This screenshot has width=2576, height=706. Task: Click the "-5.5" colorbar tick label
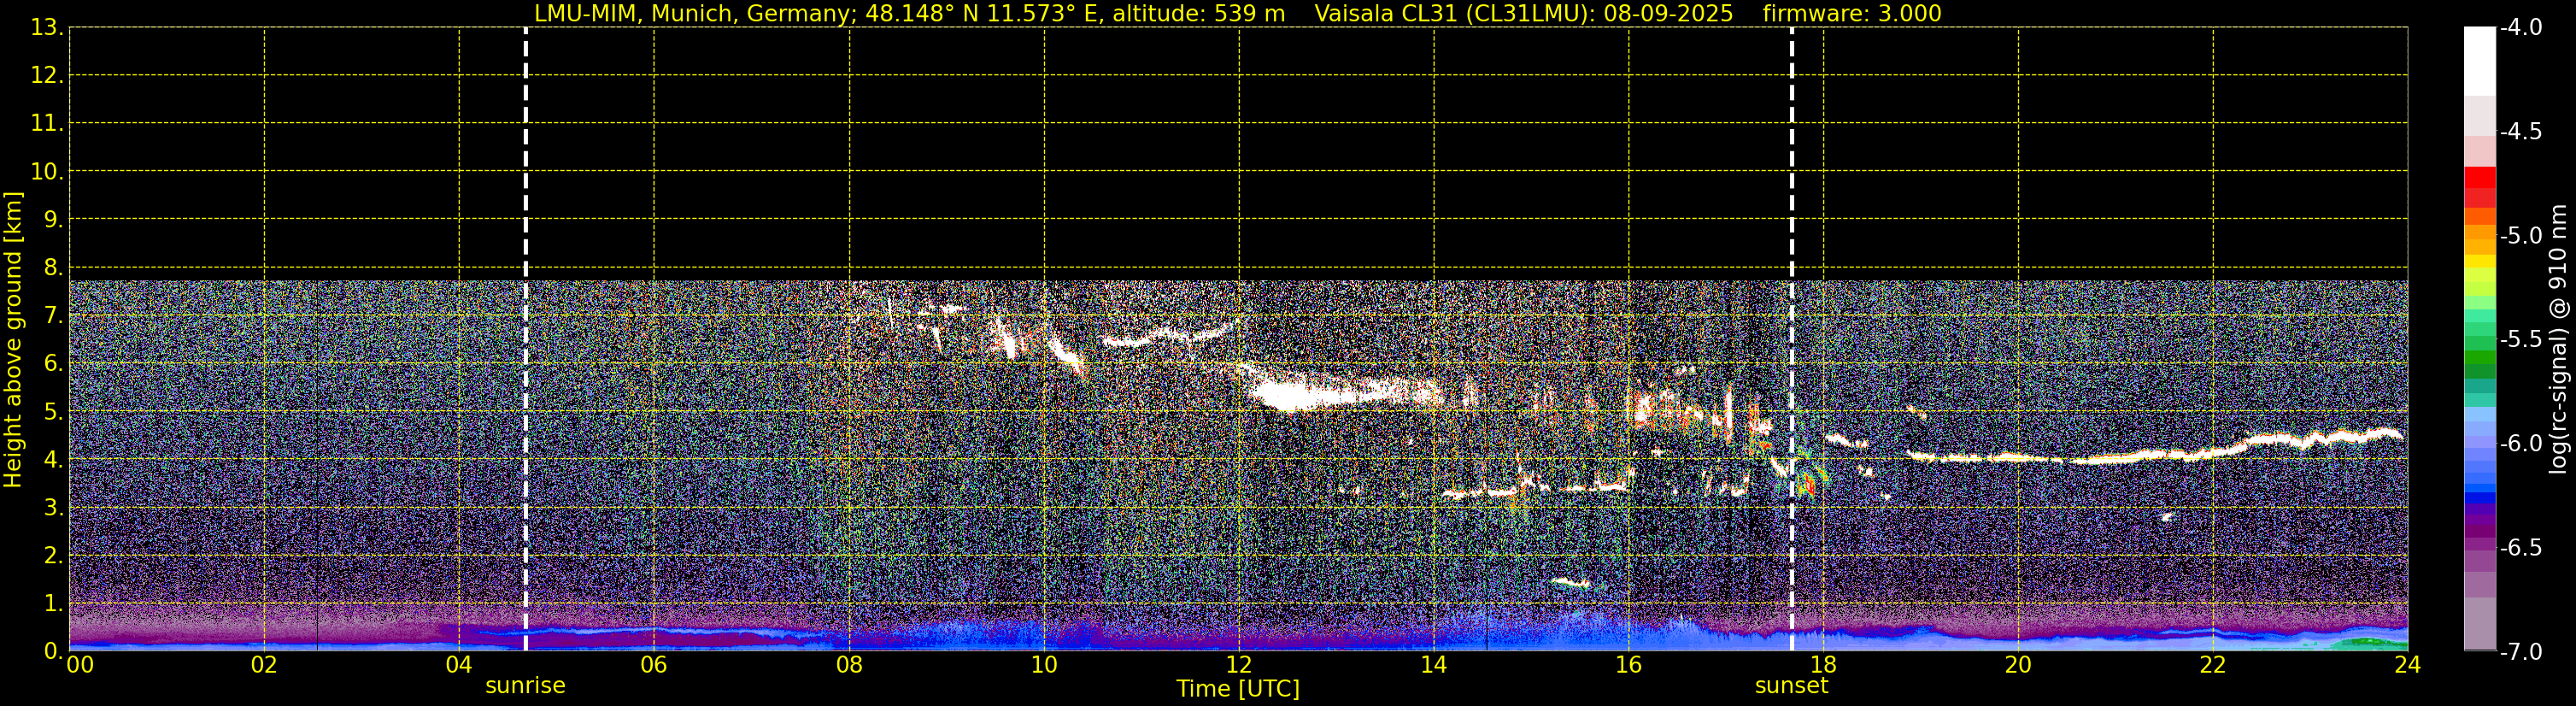pyautogui.click(x=2520, y=340)
